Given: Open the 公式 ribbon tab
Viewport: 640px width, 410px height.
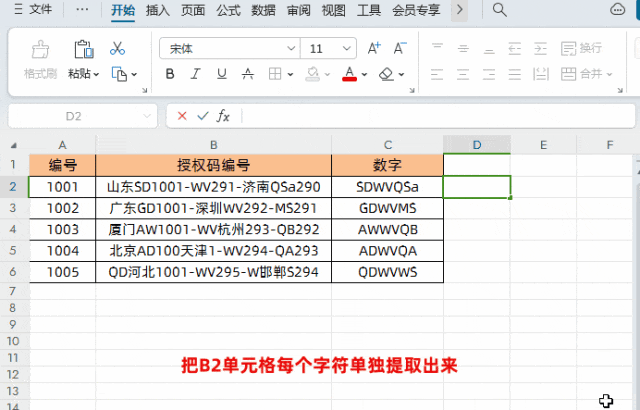Looking at the screenshot, I should pos(229,10).
